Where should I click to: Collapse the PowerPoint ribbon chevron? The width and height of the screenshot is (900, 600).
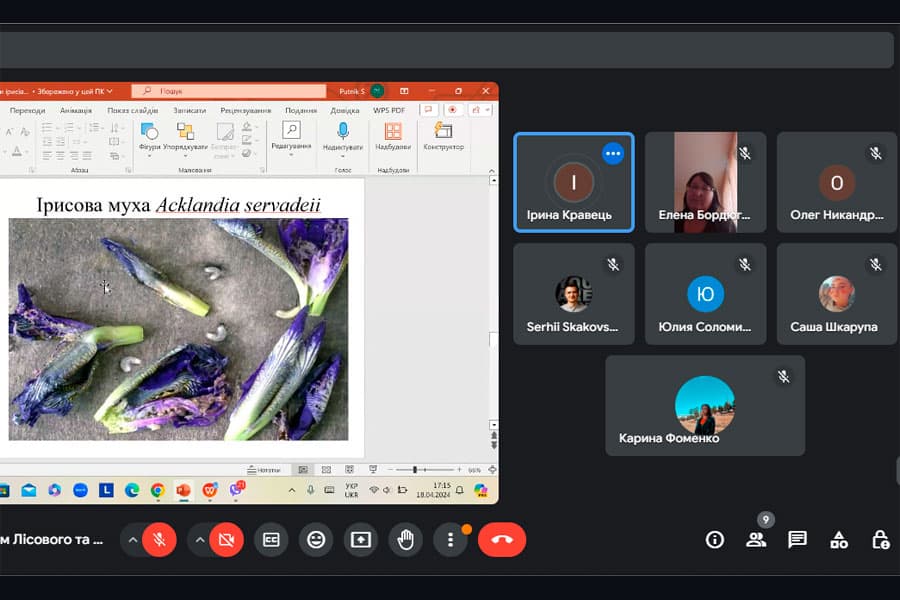point(491,171)
